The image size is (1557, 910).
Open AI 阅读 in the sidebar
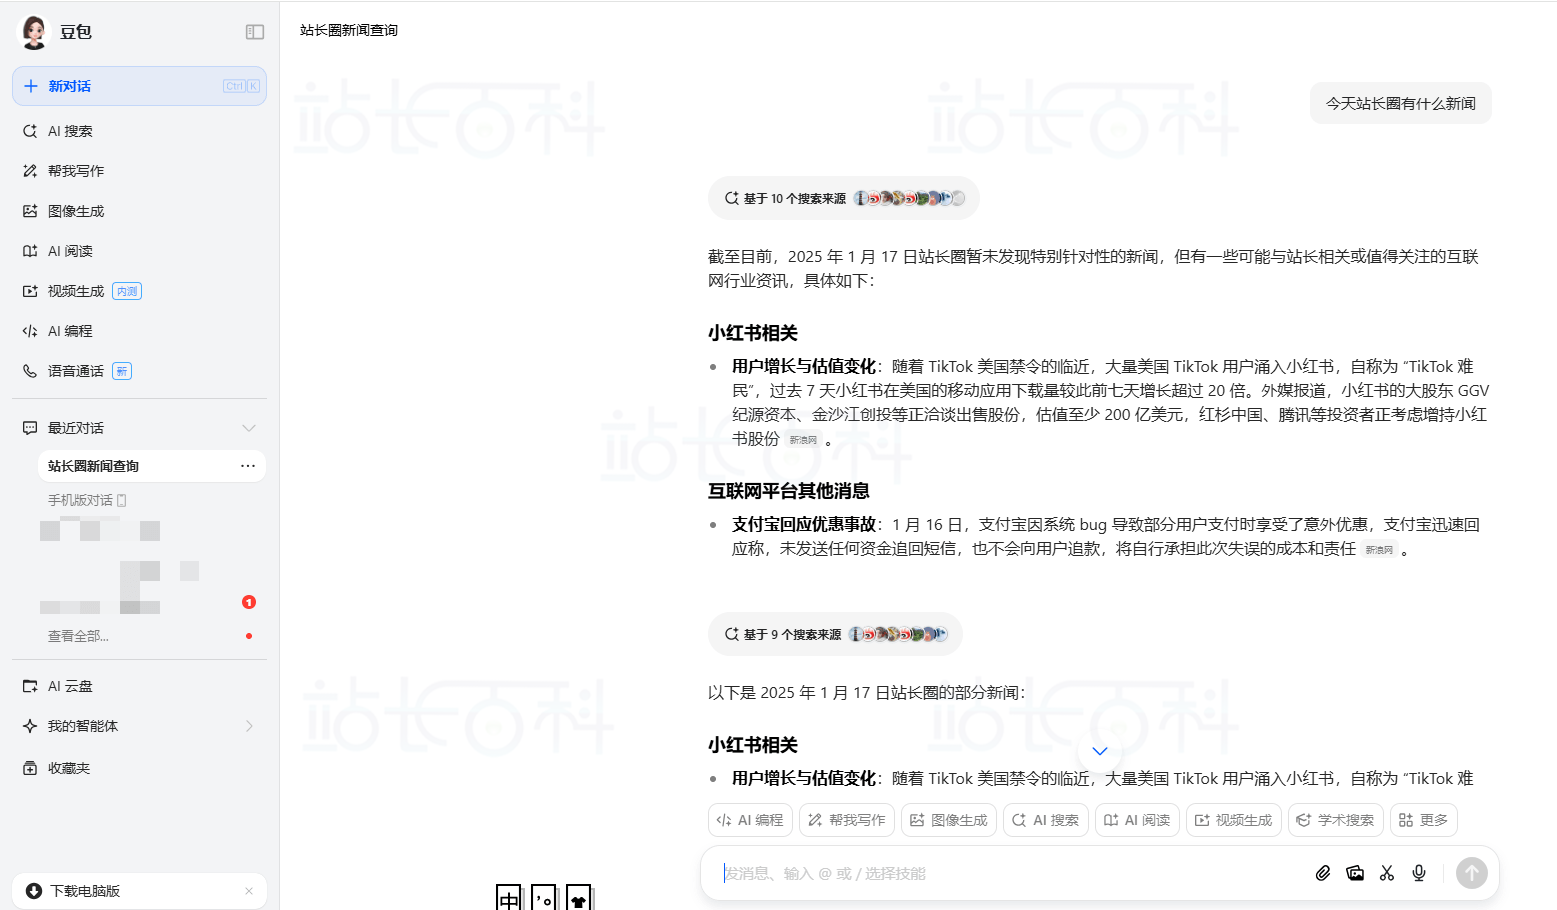point(139,251)
